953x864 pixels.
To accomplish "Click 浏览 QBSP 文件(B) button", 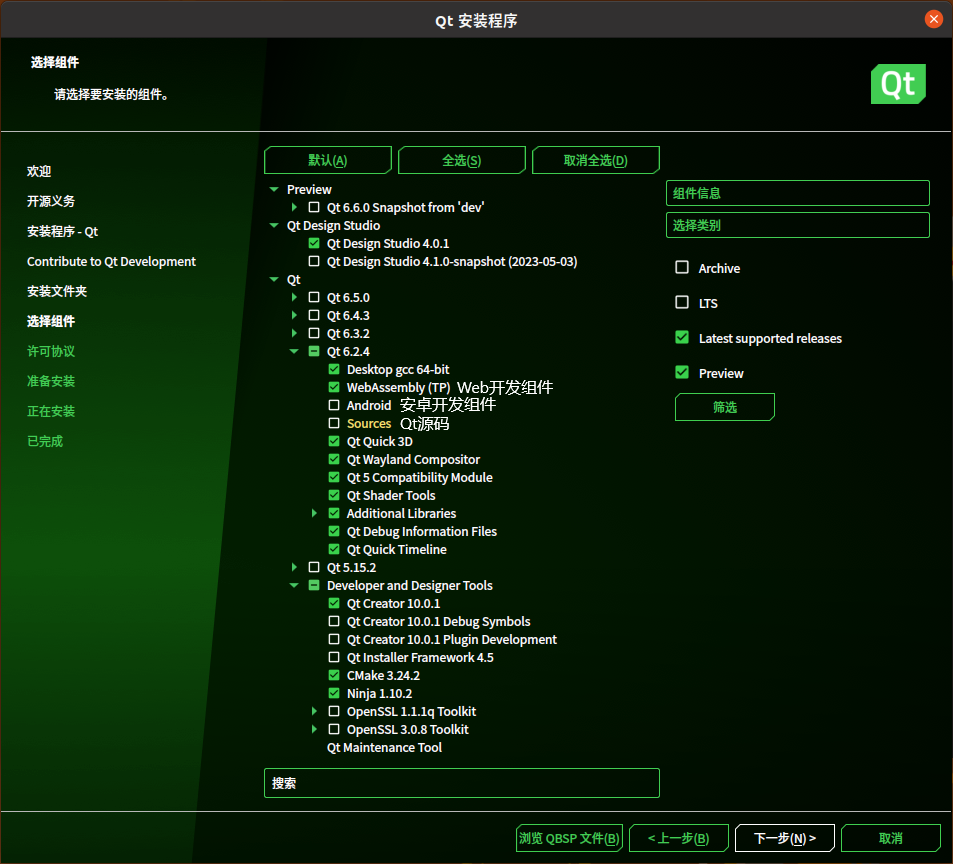I will click(569, 838).
